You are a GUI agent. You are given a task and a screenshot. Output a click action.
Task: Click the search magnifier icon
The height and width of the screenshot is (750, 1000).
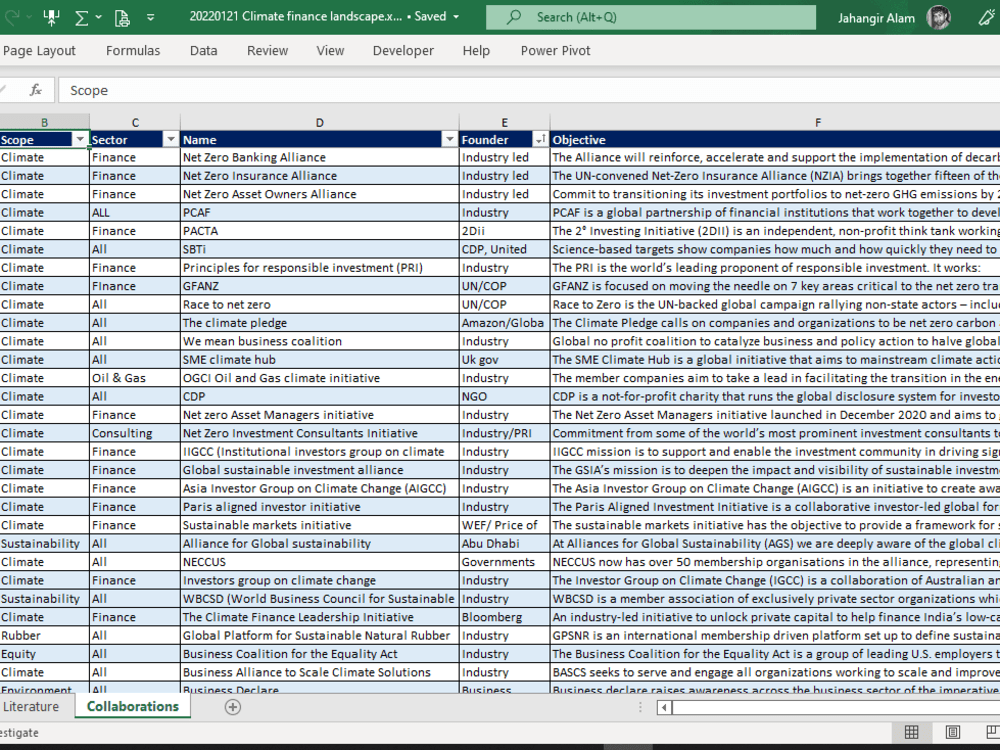click(513, 17)
